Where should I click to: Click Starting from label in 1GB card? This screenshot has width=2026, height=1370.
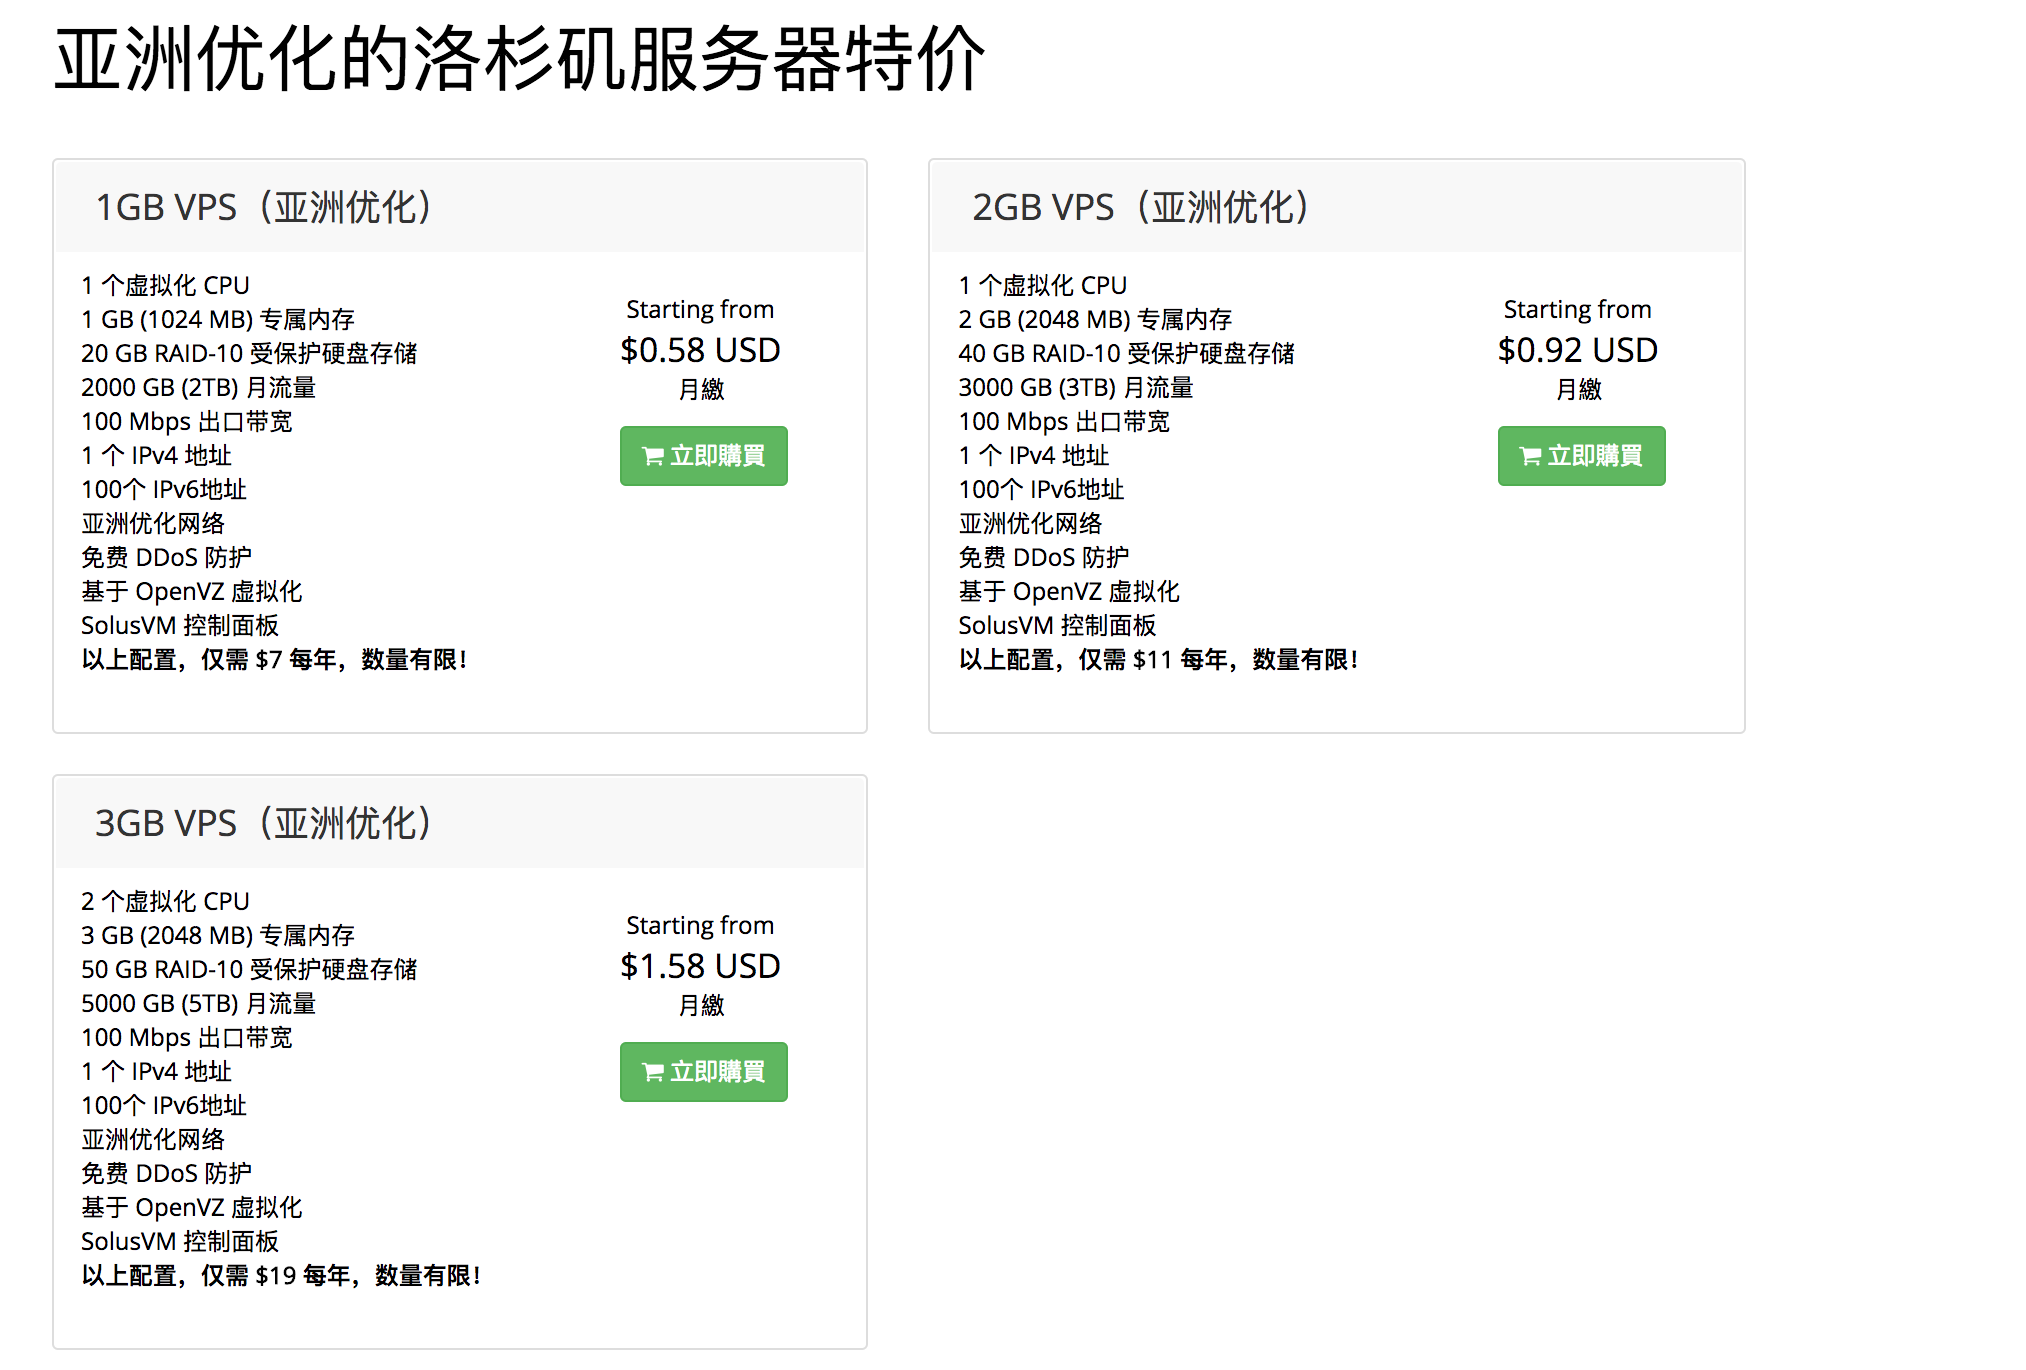[700, 310]
